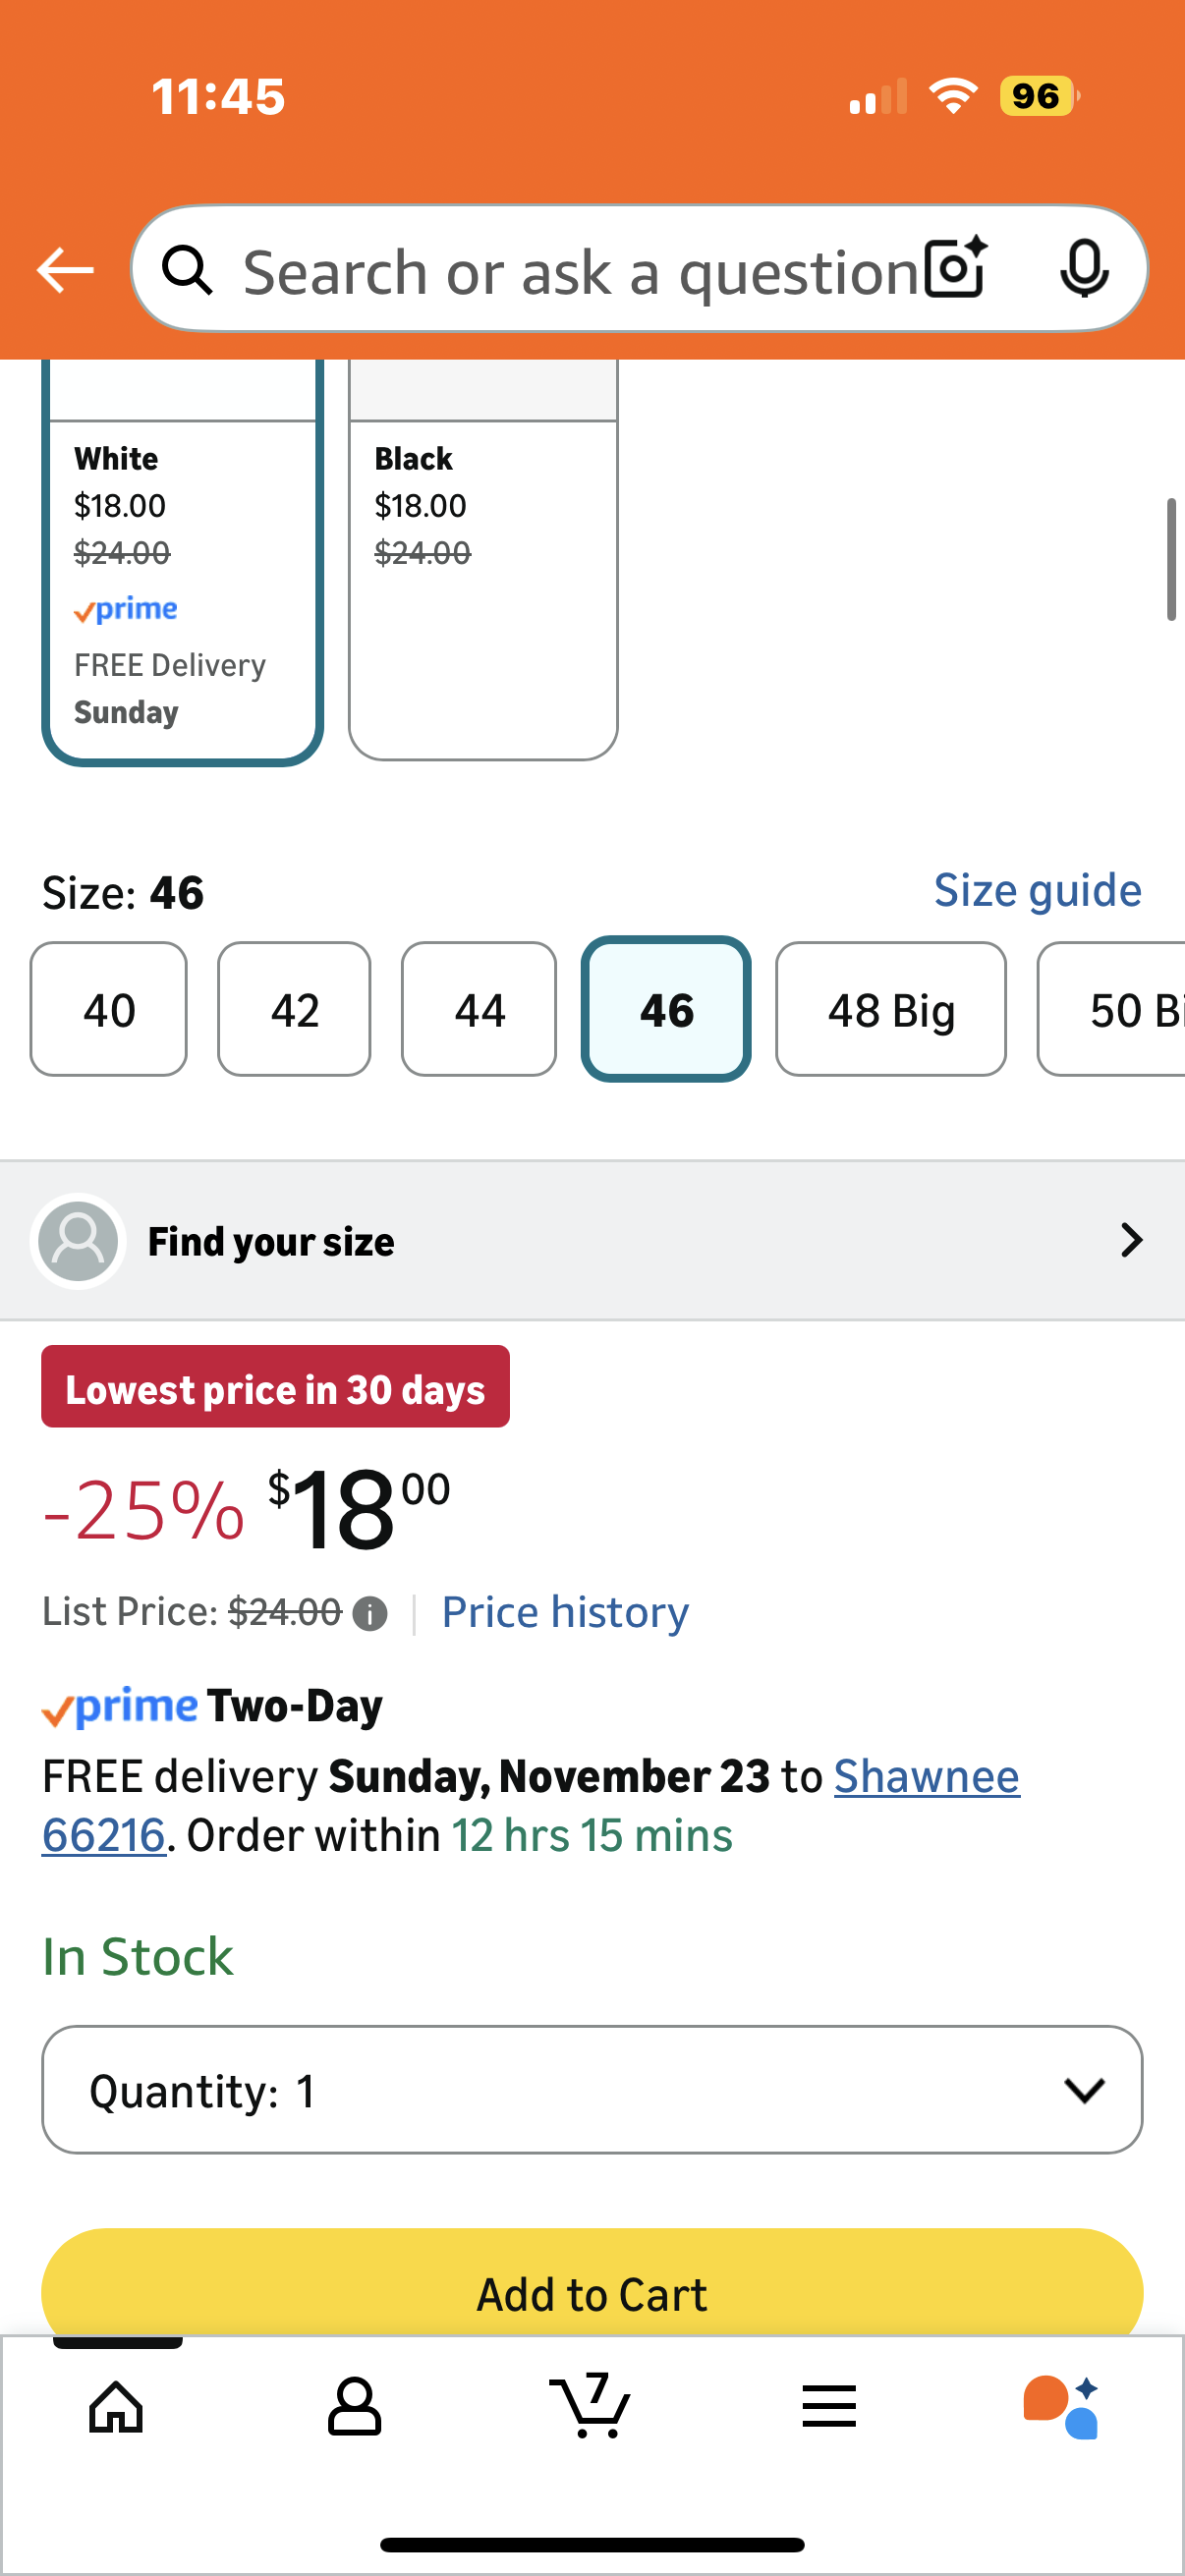
Task: Open camera lens search icon
Action: point(955,270)
